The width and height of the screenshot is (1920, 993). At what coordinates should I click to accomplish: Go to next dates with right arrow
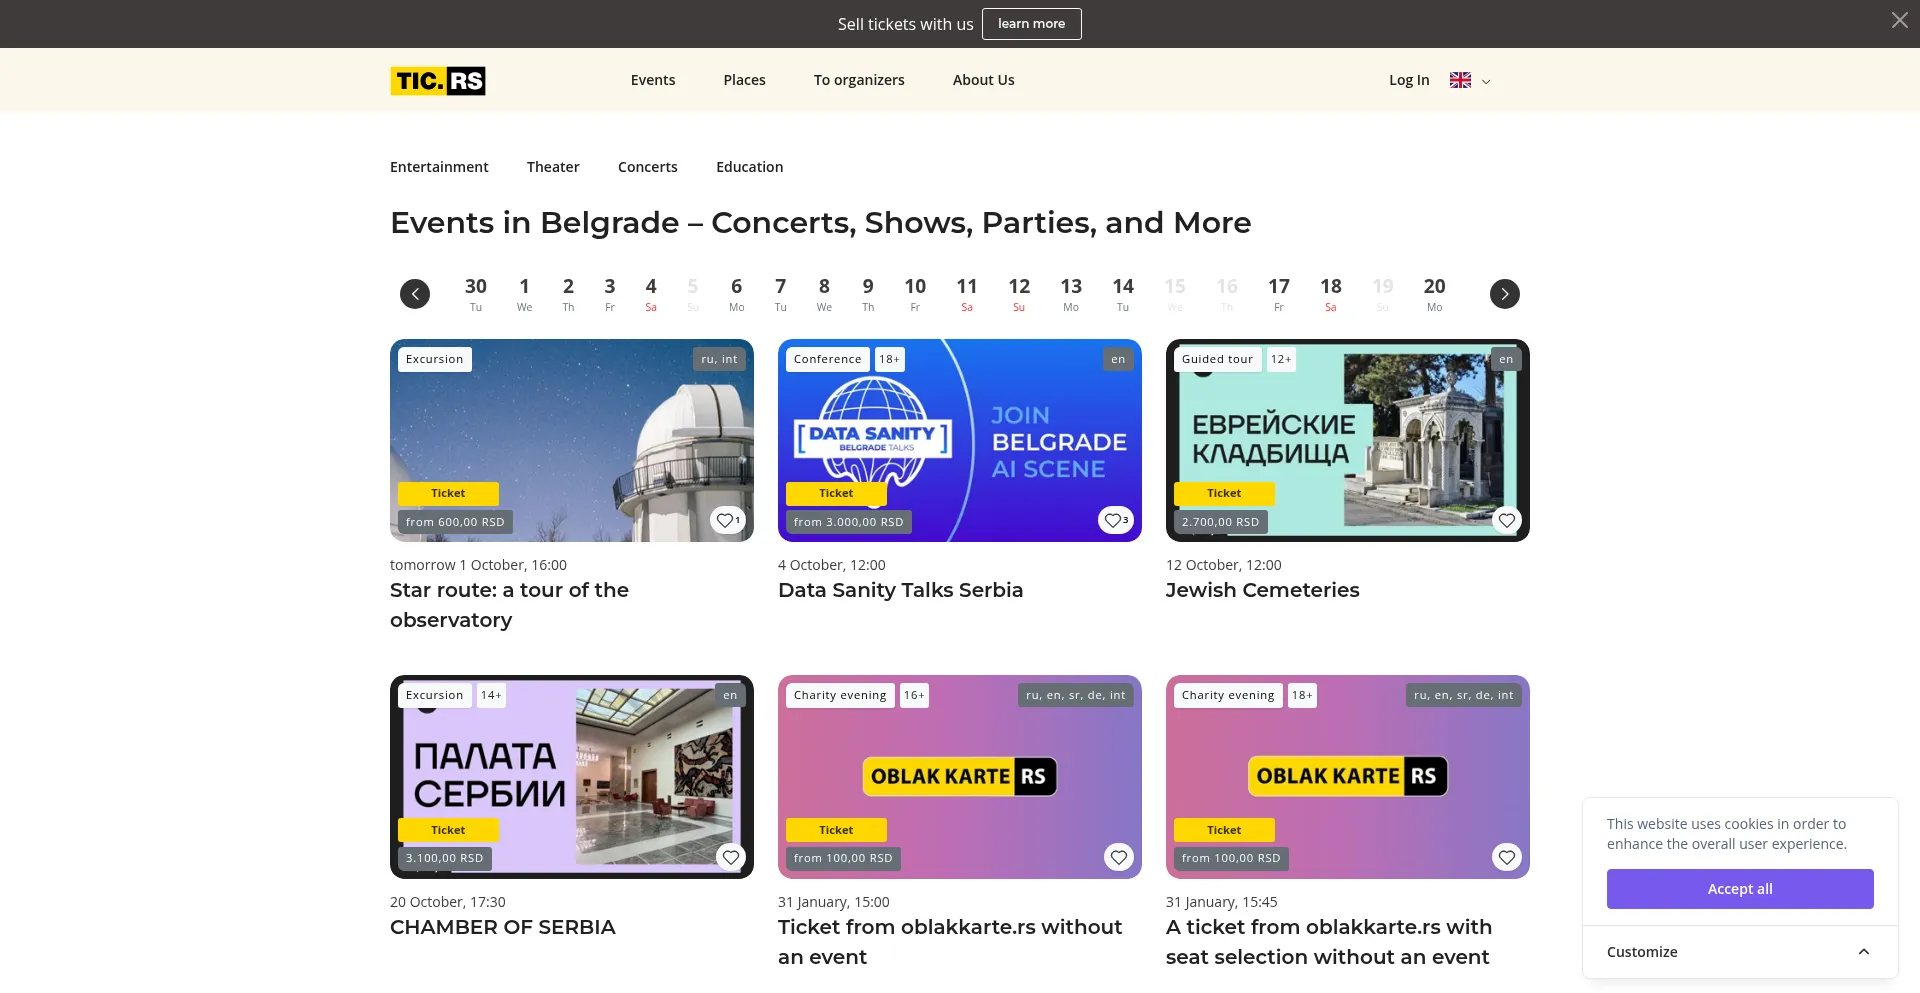point(1505,293)
